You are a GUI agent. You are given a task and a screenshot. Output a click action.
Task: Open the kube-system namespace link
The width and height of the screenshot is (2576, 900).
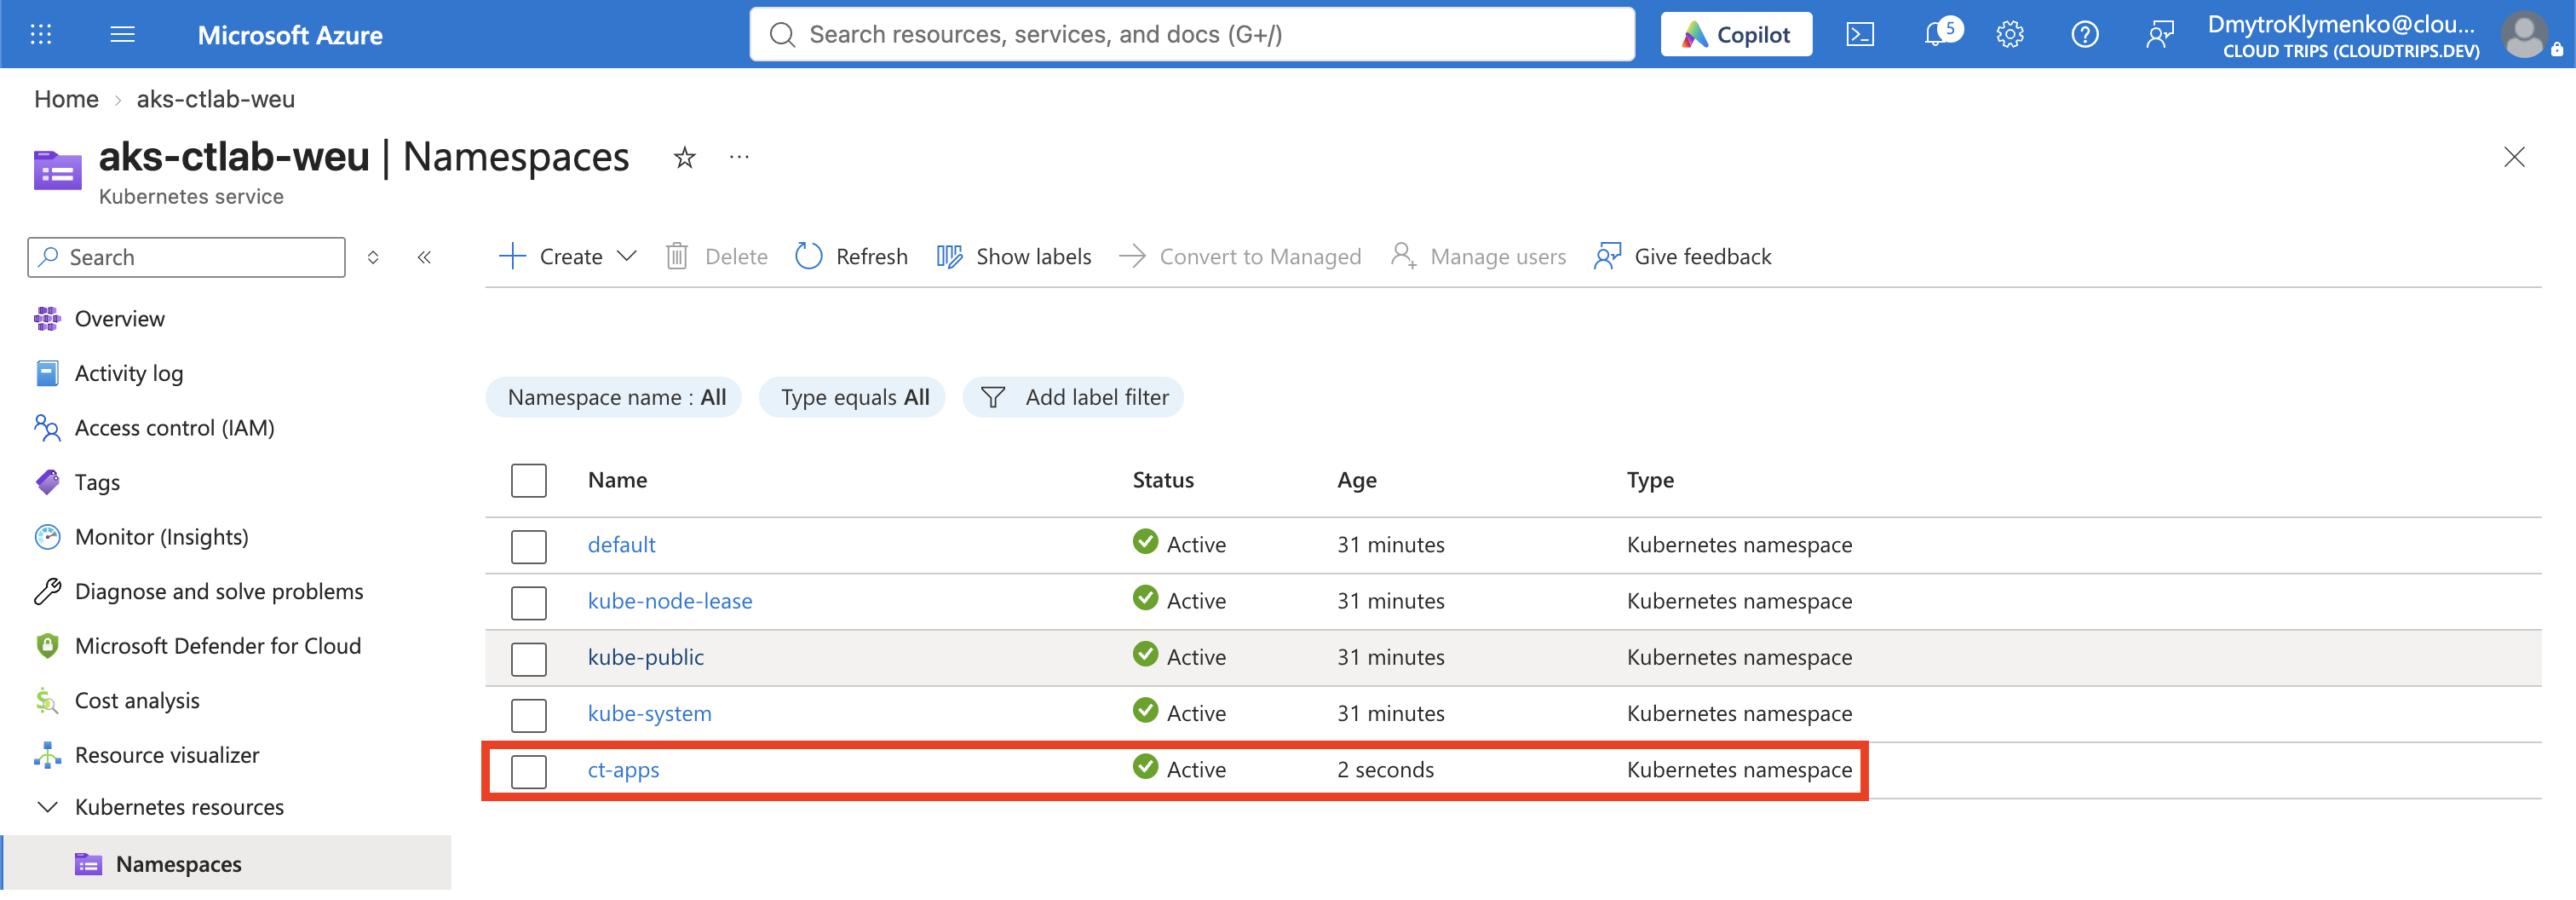point(649,713)
